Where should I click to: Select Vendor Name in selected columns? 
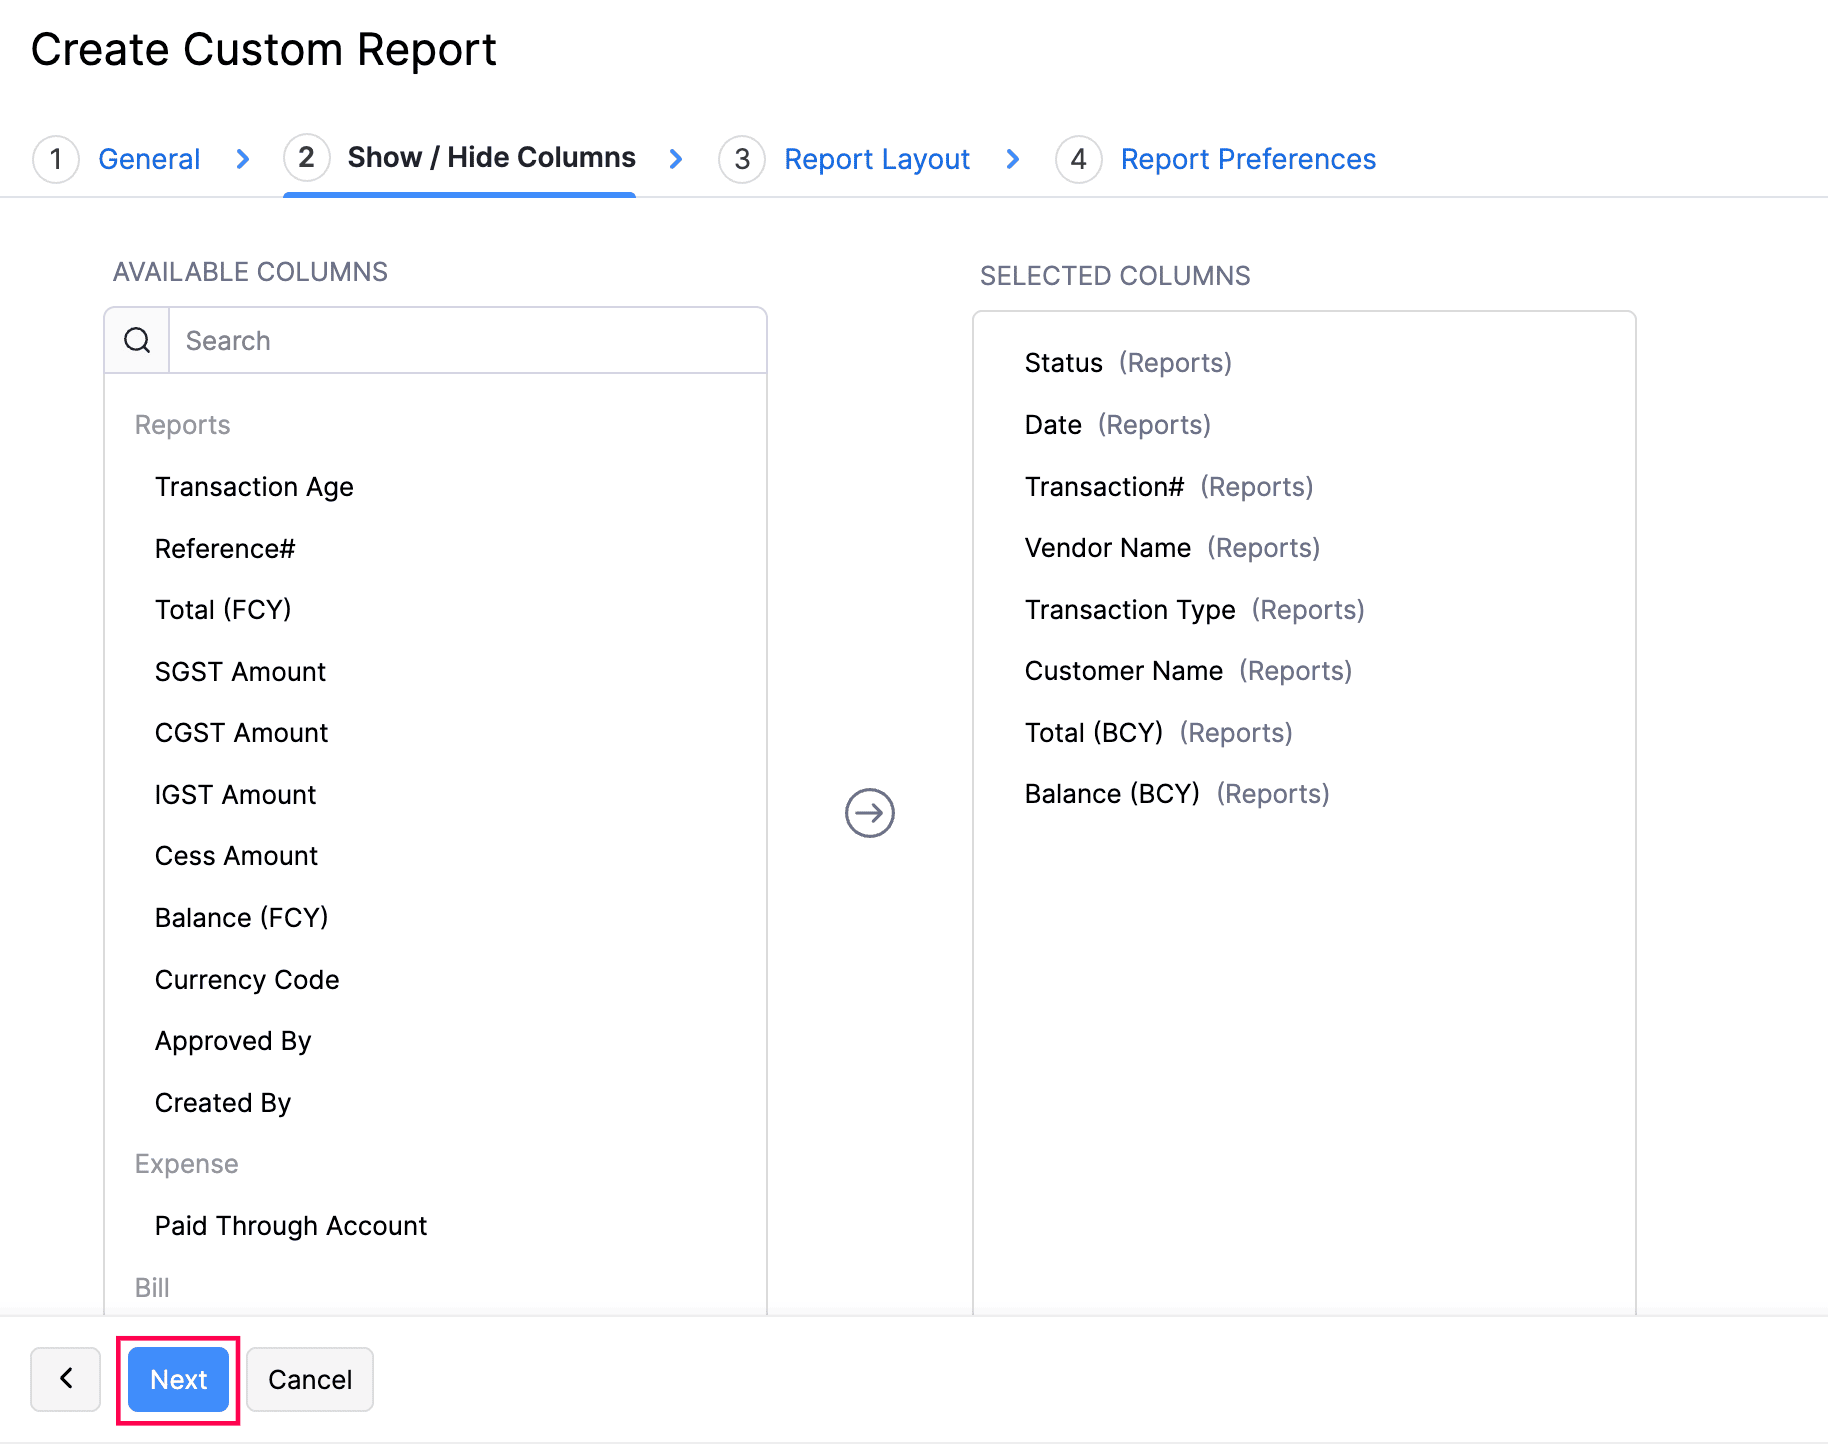click(x=1107, y=548)
